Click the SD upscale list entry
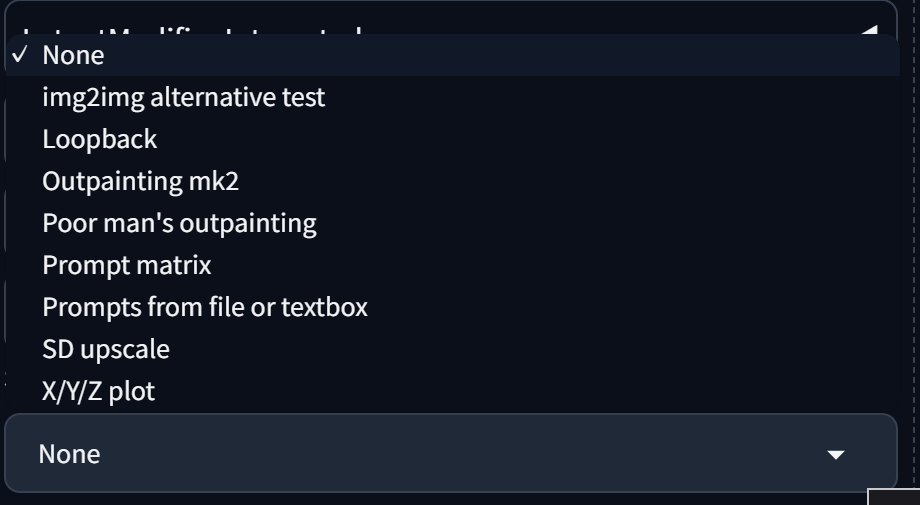The width and height of the screenshot is (920, 505). click(105, 349)
